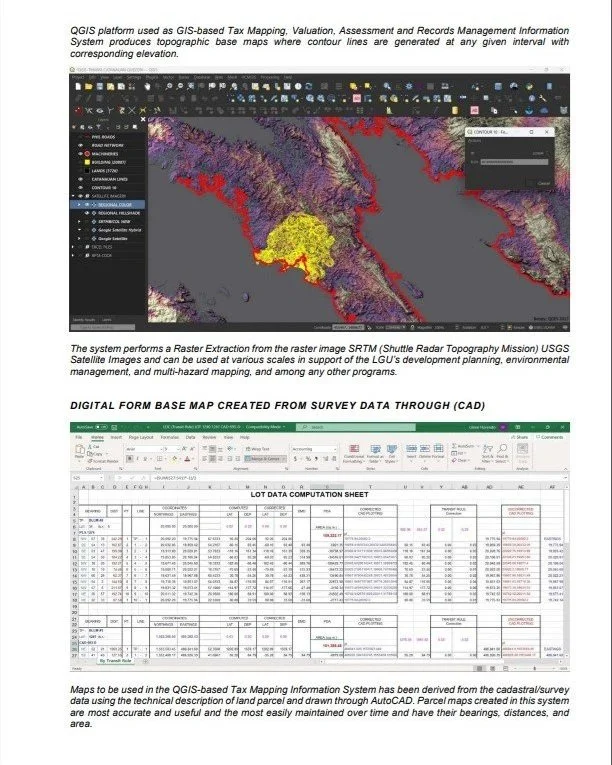
Task: Expand Google Satellite Hybrid layer node
Action: click(x=79, y=230)
